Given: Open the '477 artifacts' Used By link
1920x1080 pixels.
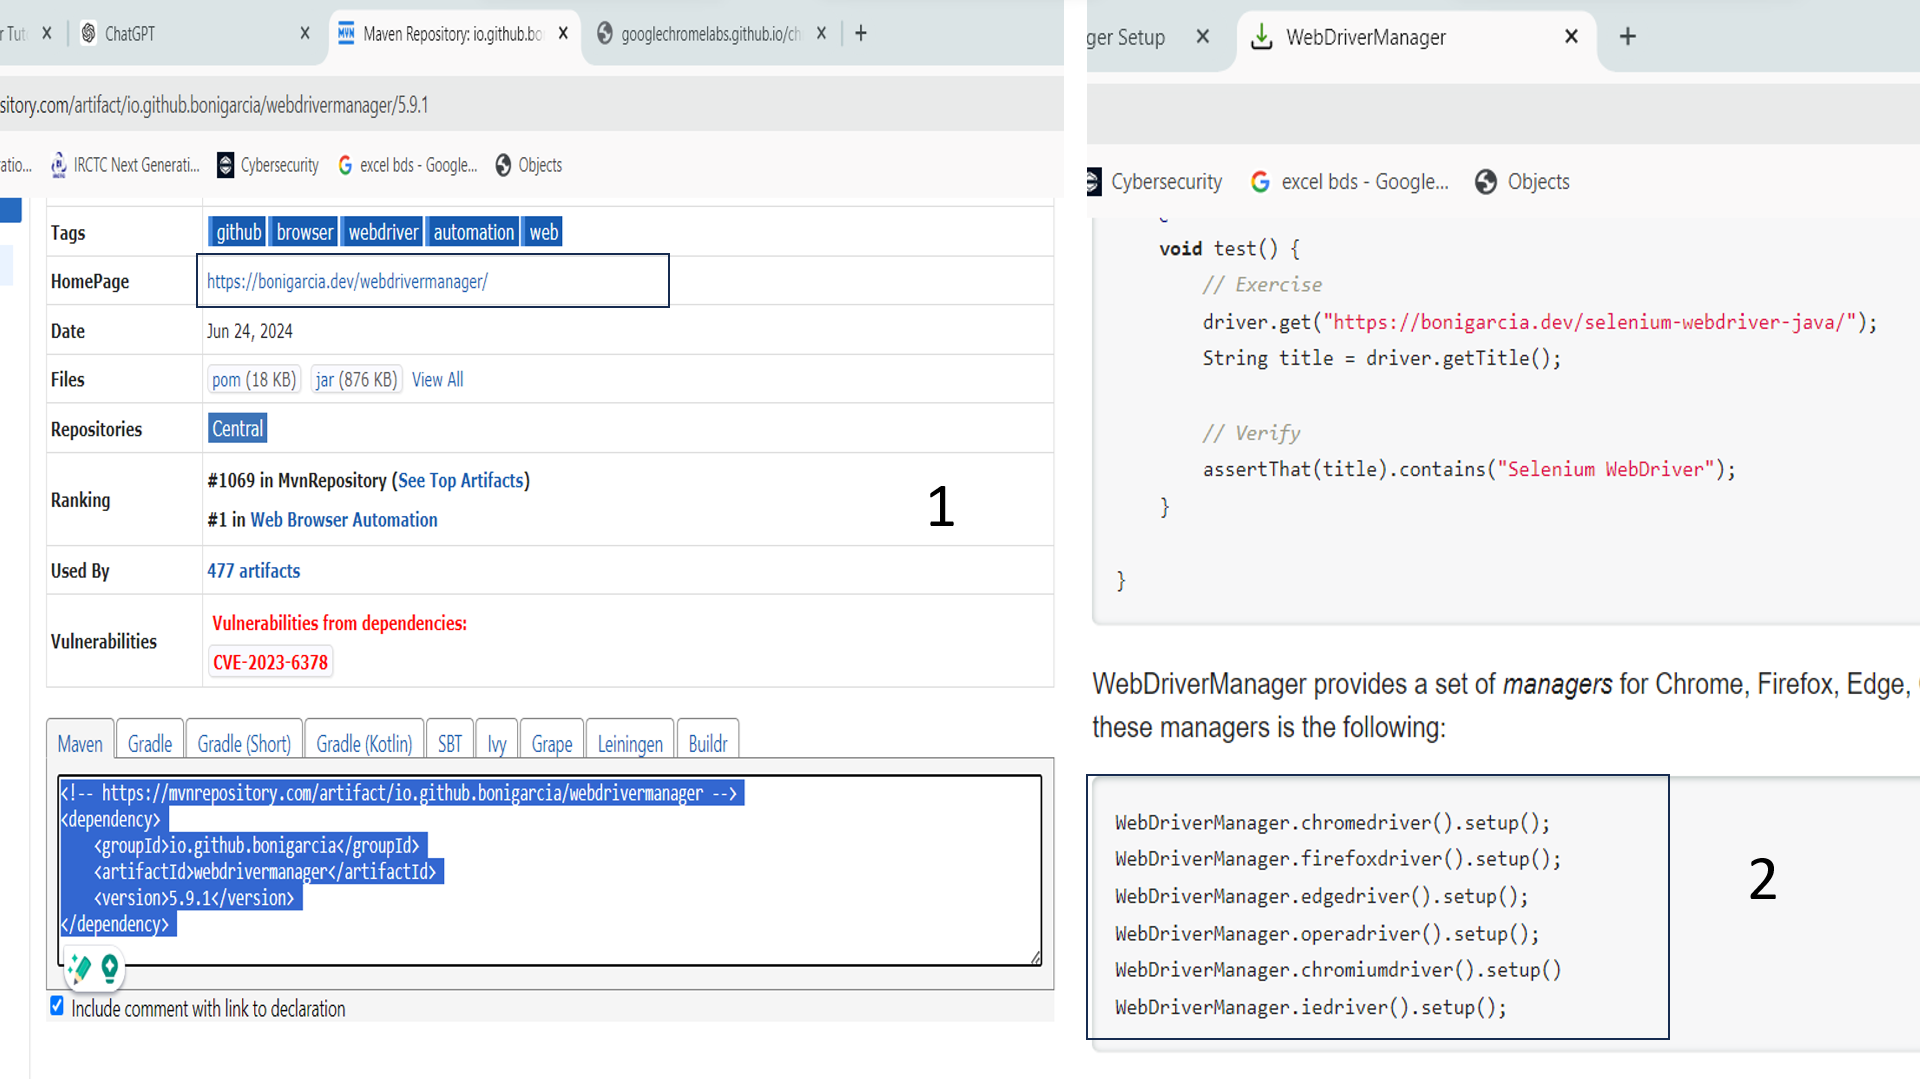Looking at the screenshot, I should (x=253, y=570).
